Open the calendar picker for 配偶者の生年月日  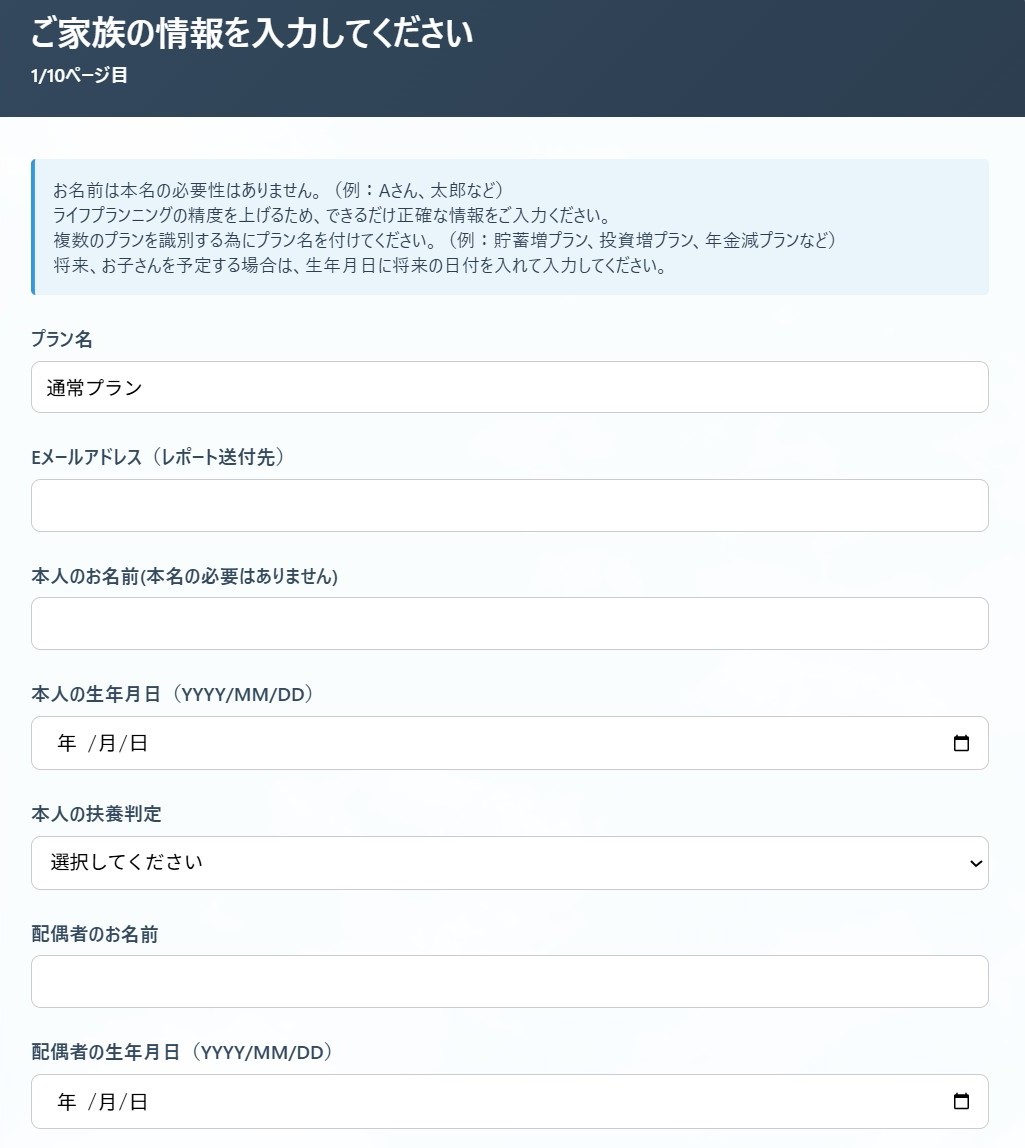pos(962,1102)
